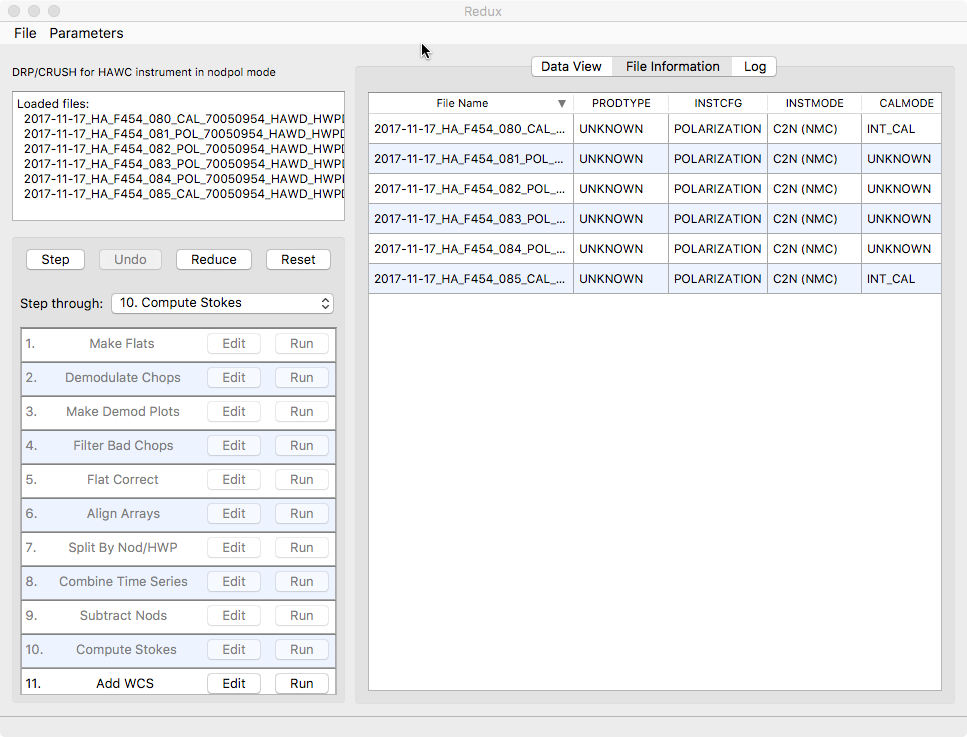Run the Flat Correct step

coord(302,479)
